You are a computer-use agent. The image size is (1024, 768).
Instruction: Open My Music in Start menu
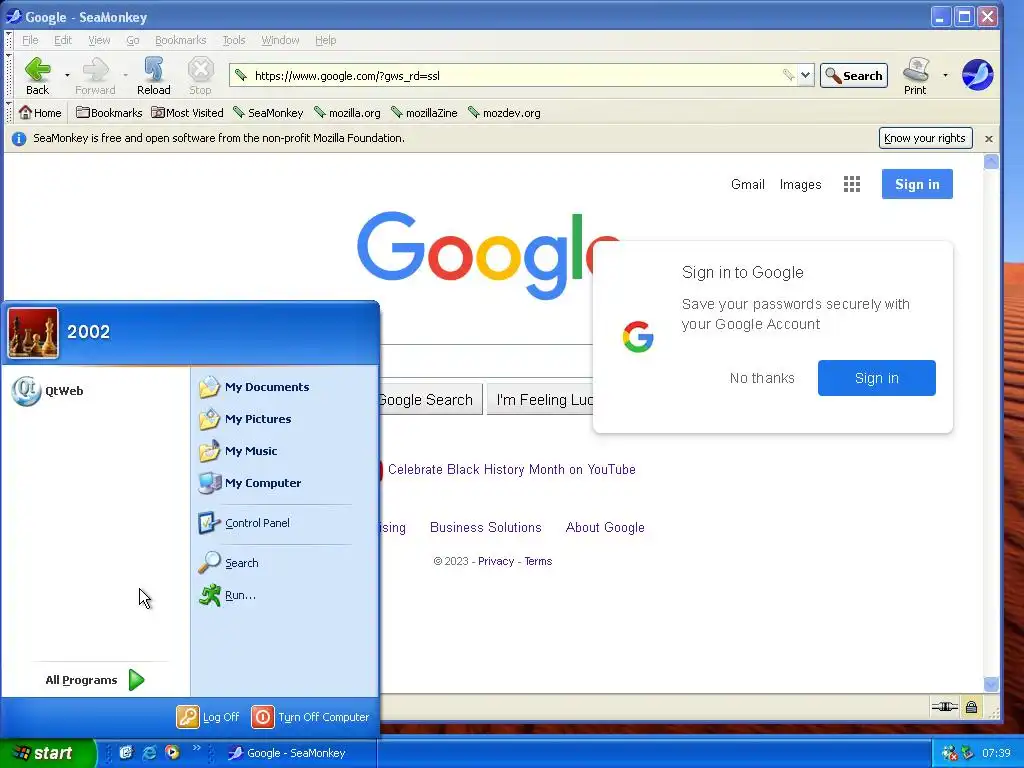coord(238,451)
